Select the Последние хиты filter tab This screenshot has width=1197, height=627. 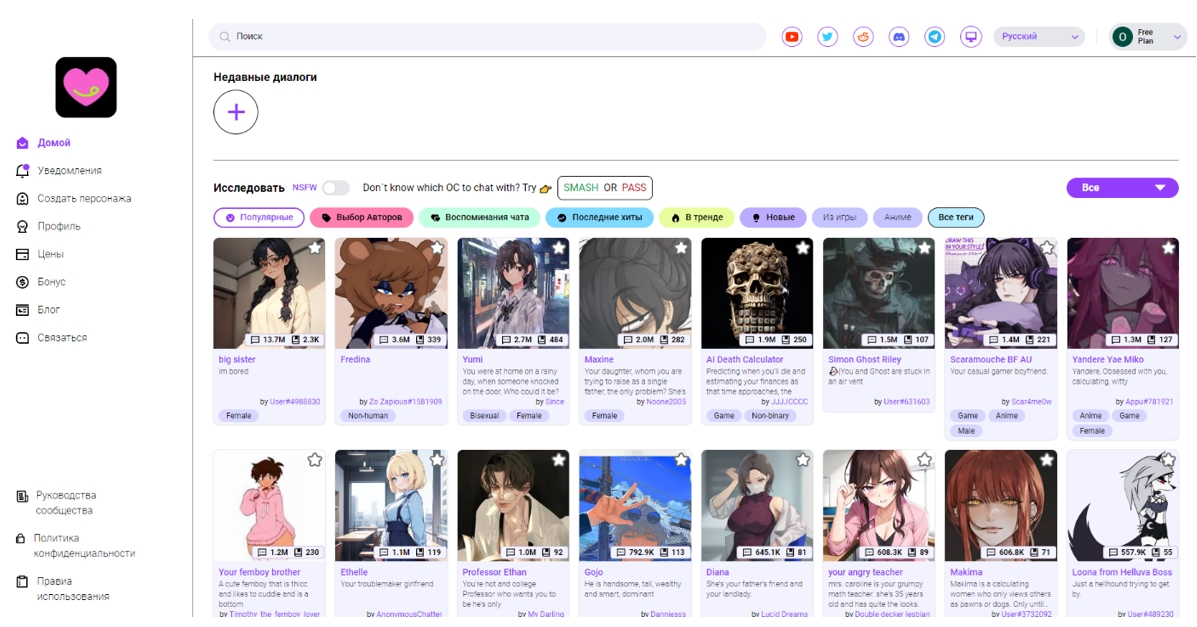(599, 218)
